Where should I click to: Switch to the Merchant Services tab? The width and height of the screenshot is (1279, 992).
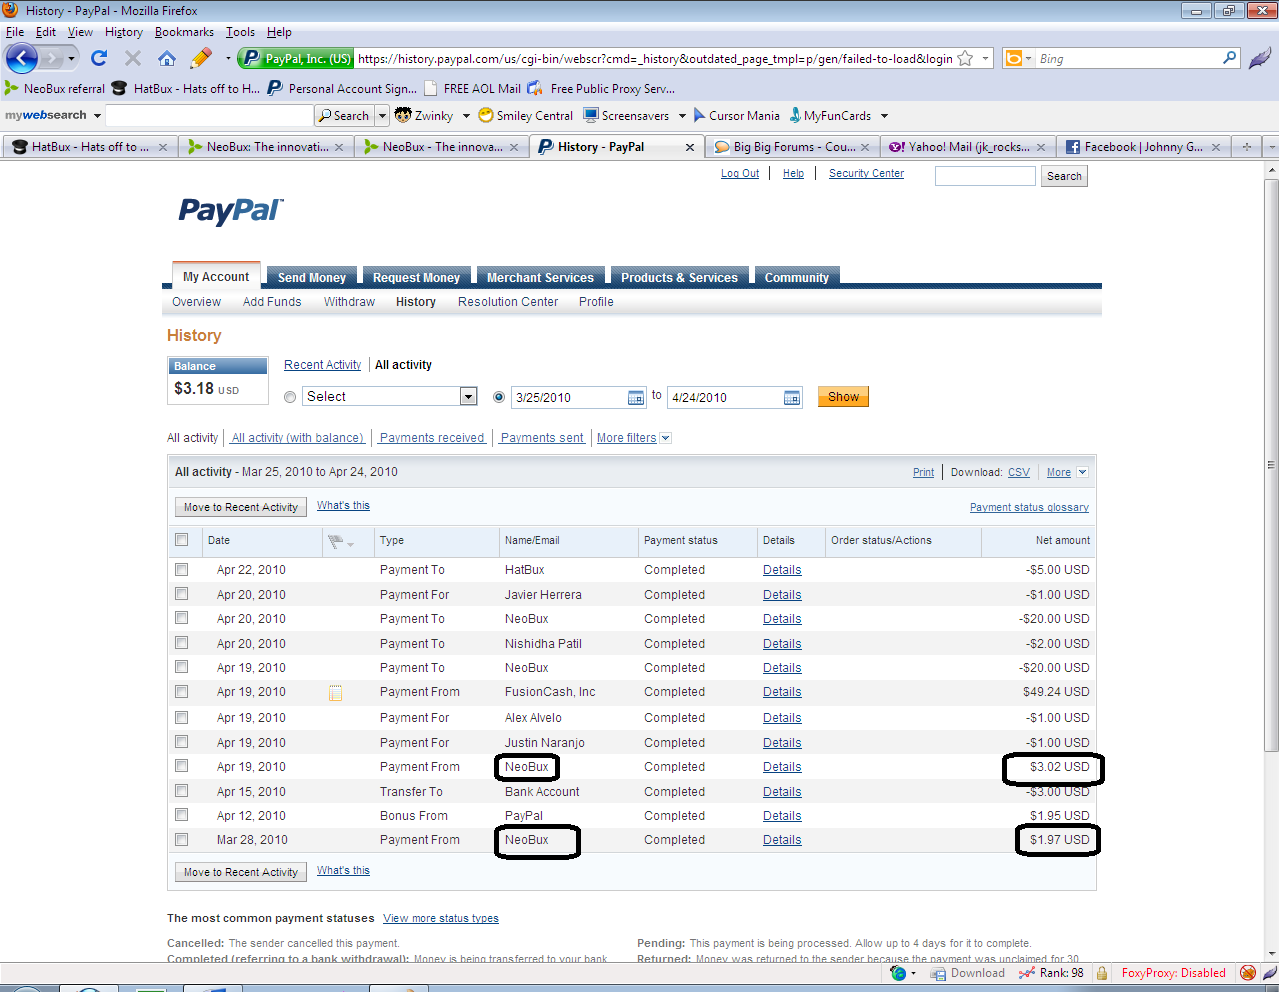540,277
